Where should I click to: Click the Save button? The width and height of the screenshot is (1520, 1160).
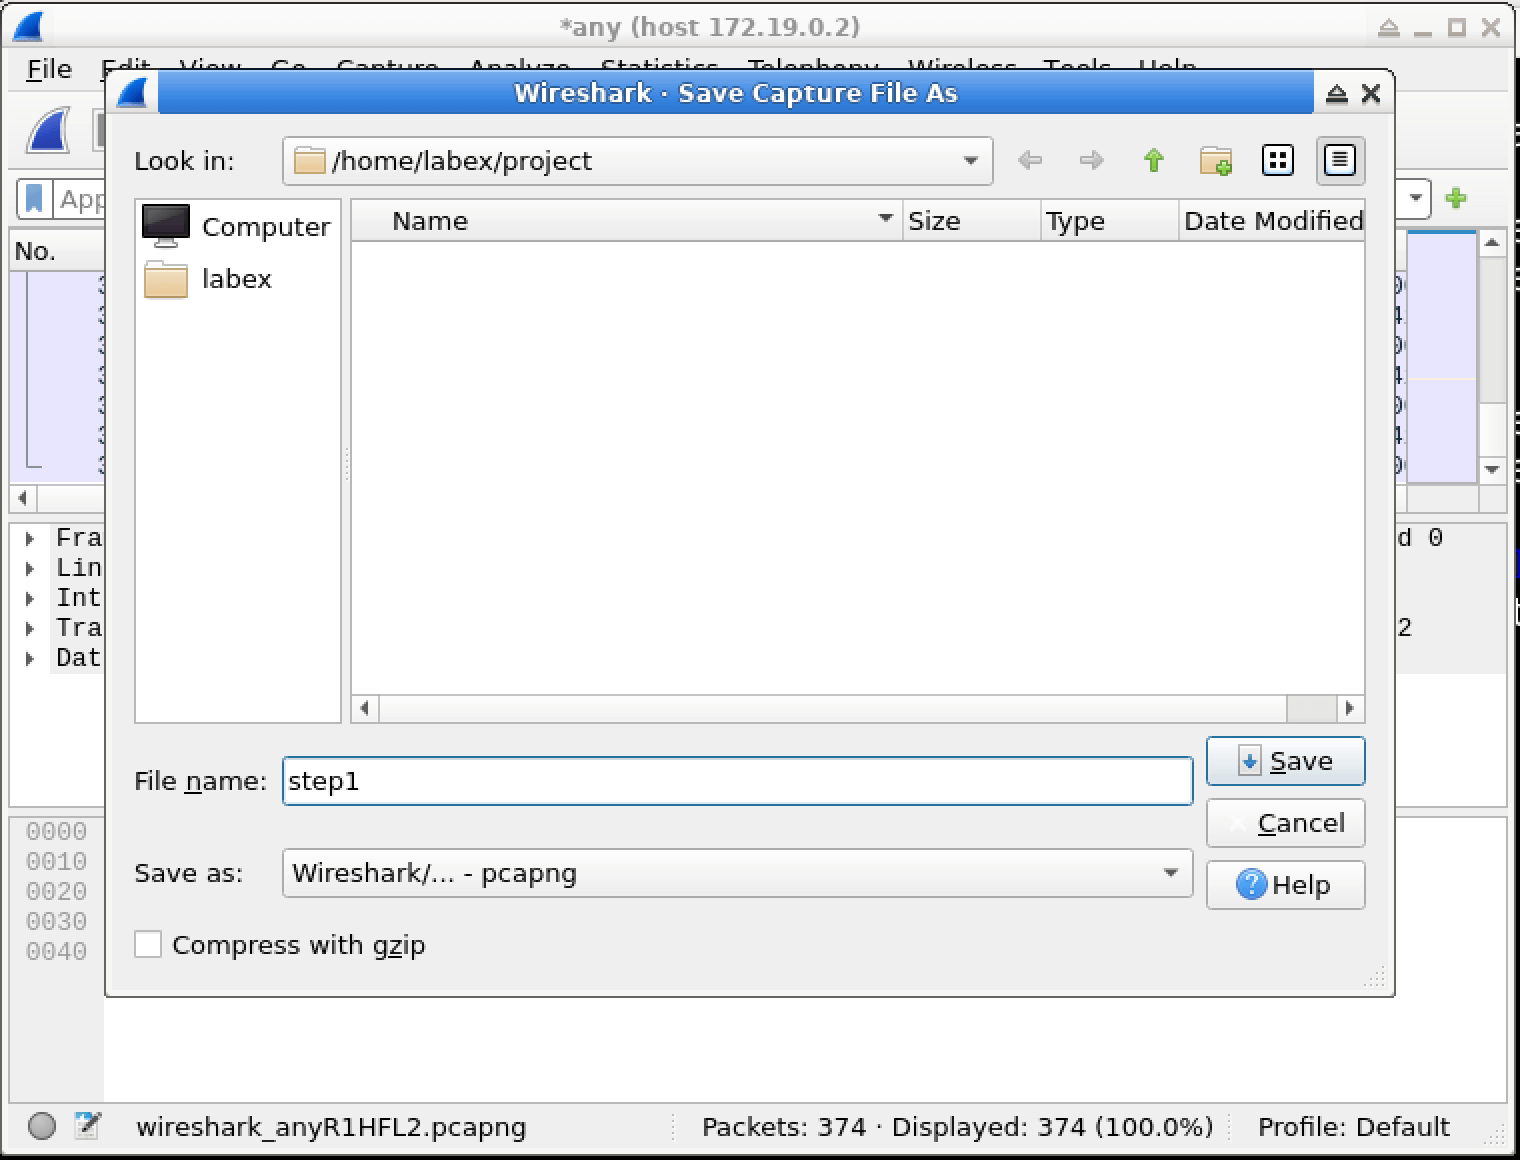[x=1285, y=762]
